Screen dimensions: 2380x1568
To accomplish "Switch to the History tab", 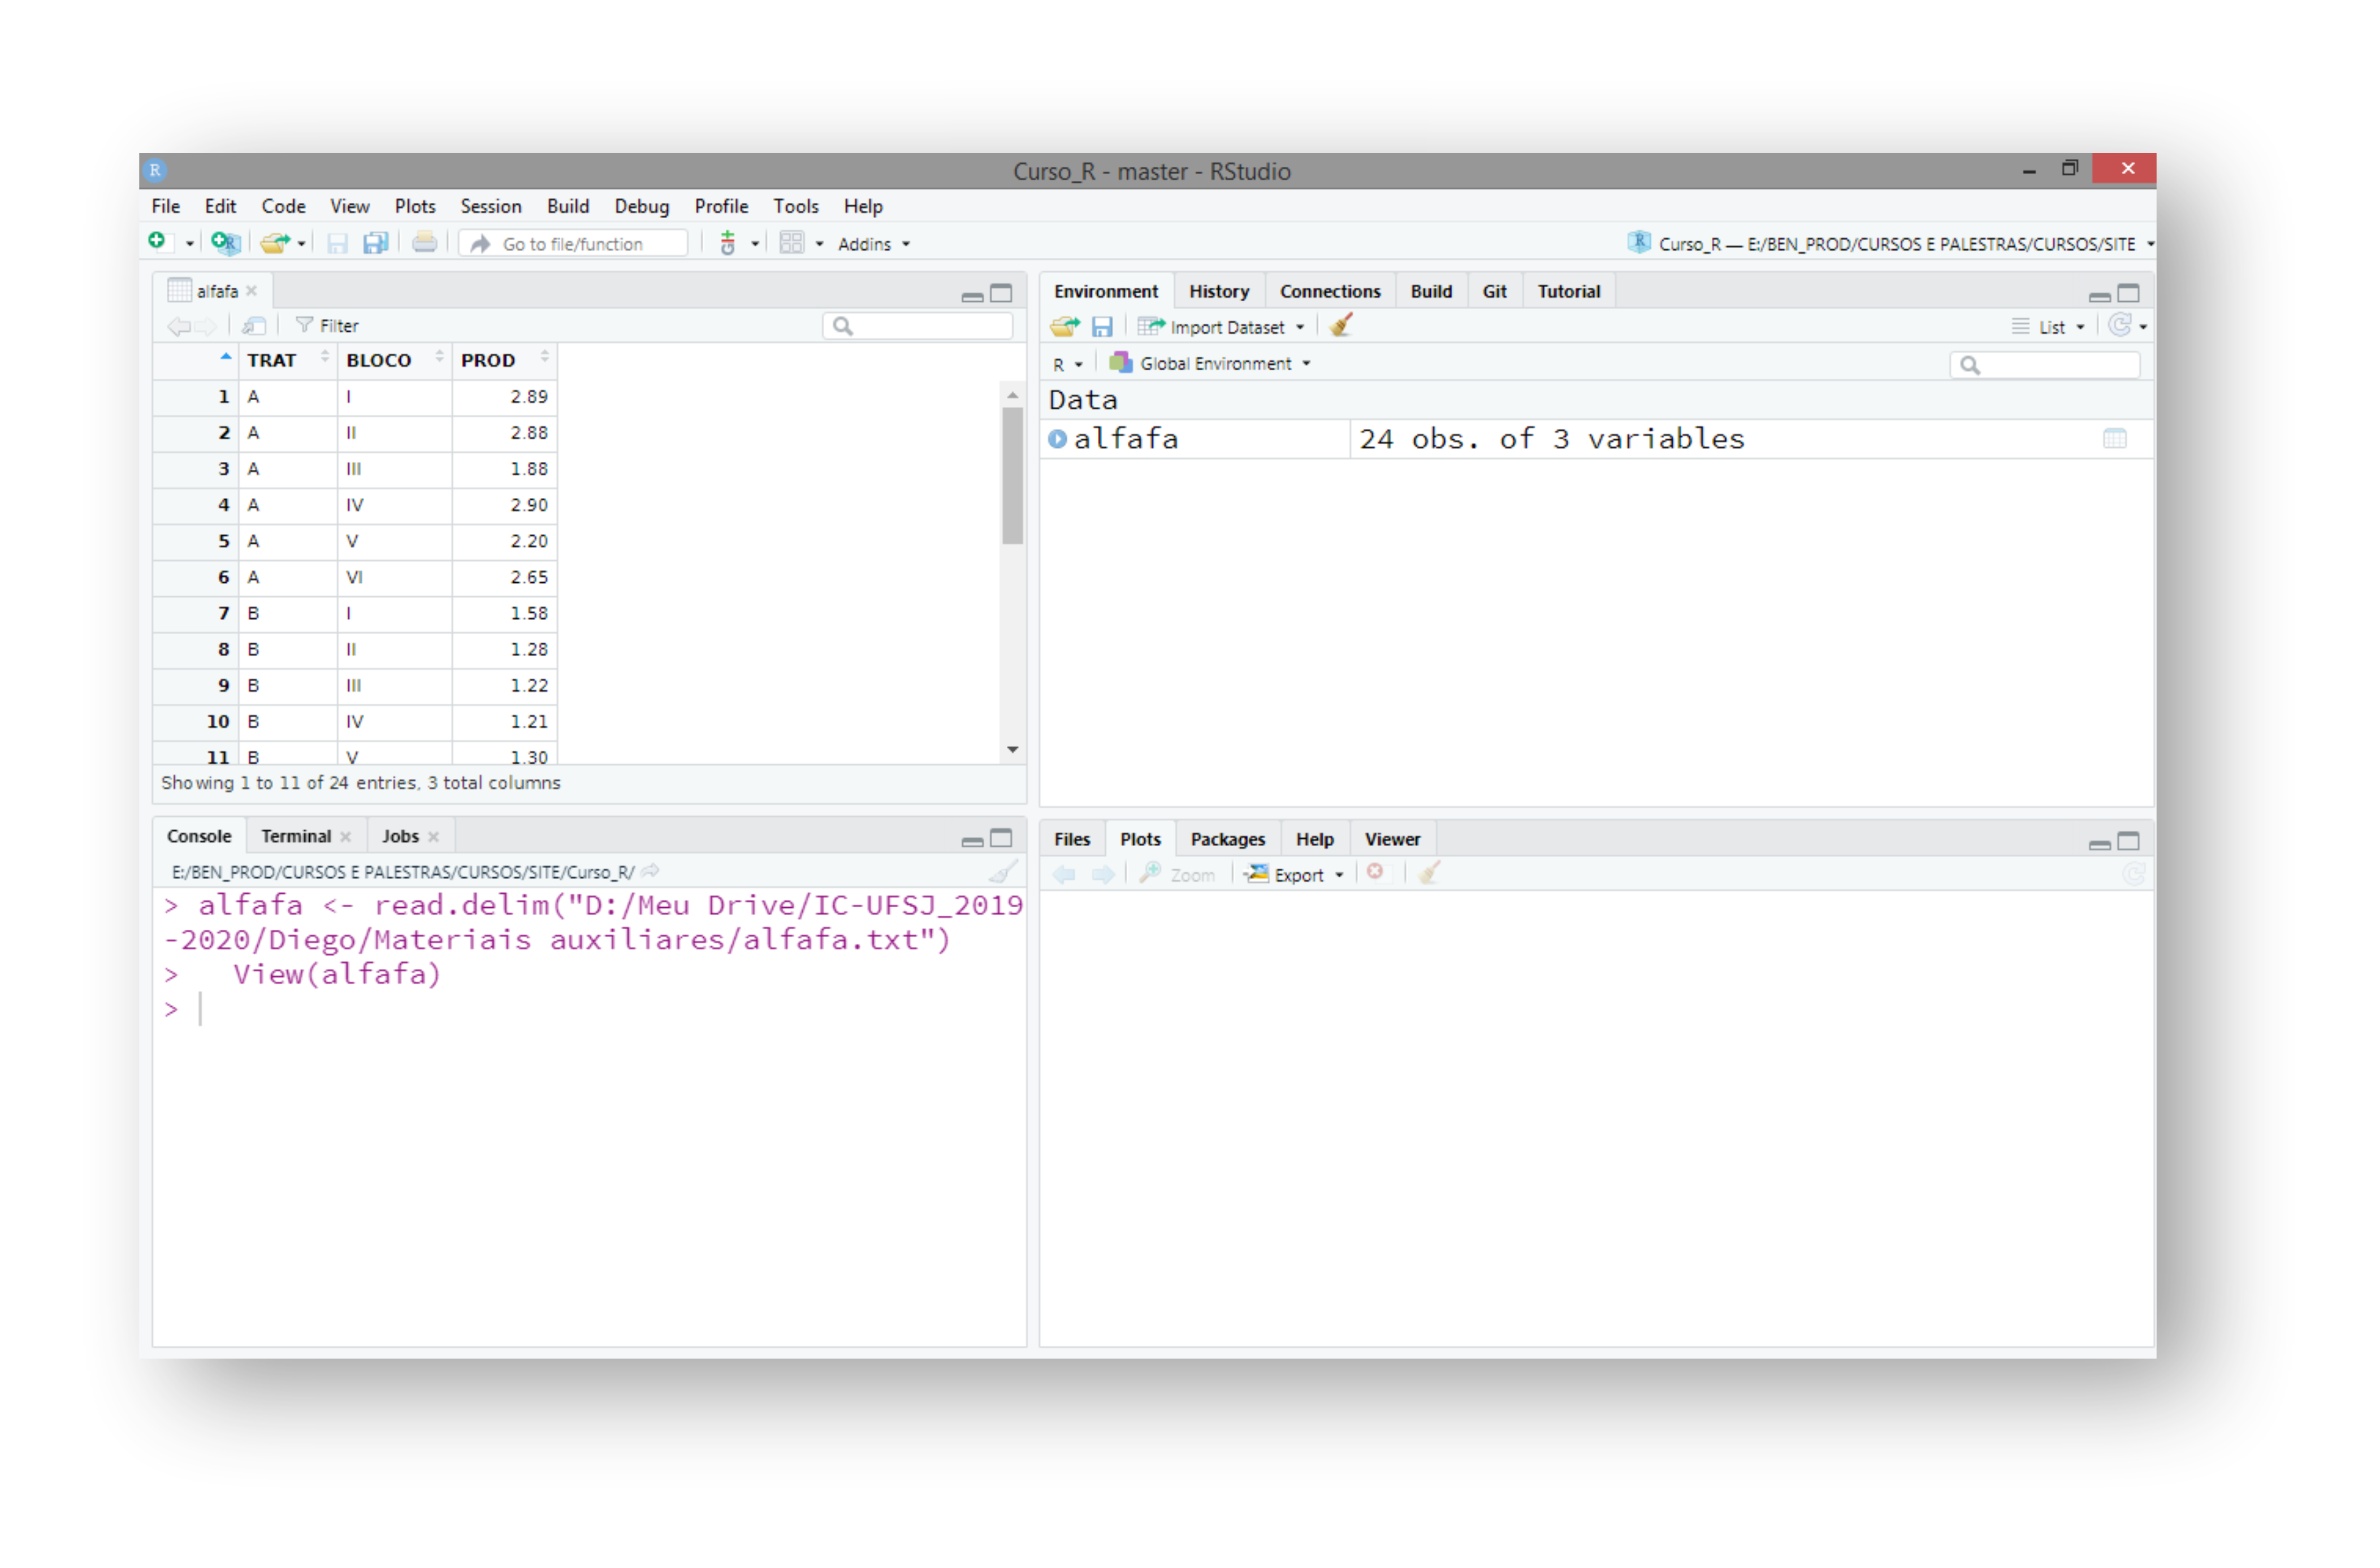I will pyautogui.click(x=1218, y=291).
